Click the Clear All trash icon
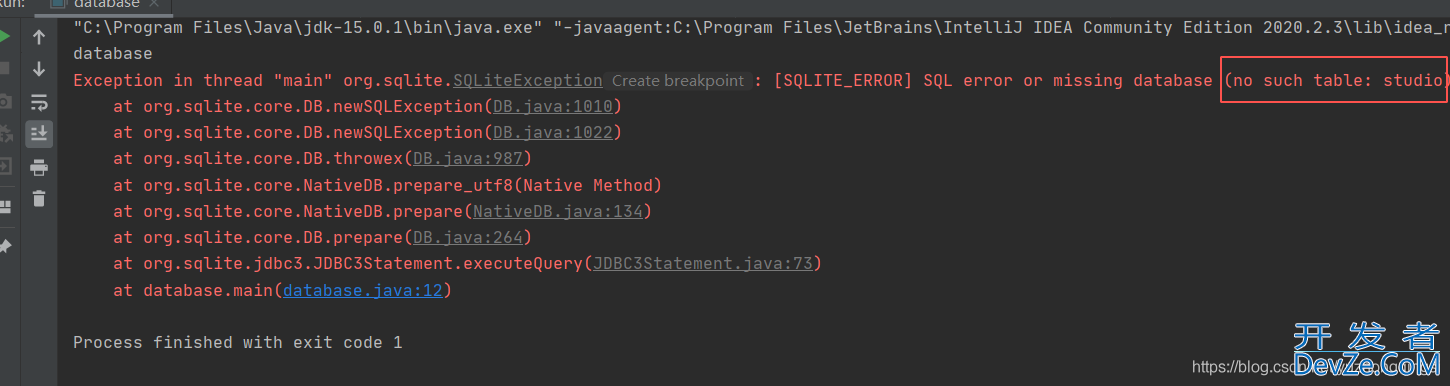Image resolution: width=1450 pixels, height=386 pixels. pyautogui.click(x=39, y=198)
